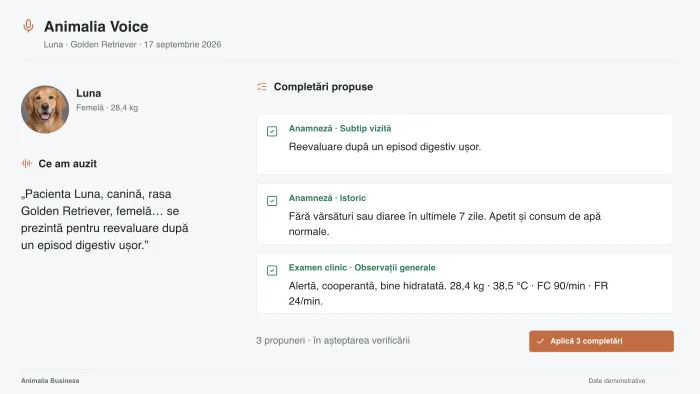Click the checkmark icon in Aplică button
Viewport: 700px width, 394px height.
(x=540, y=341)
